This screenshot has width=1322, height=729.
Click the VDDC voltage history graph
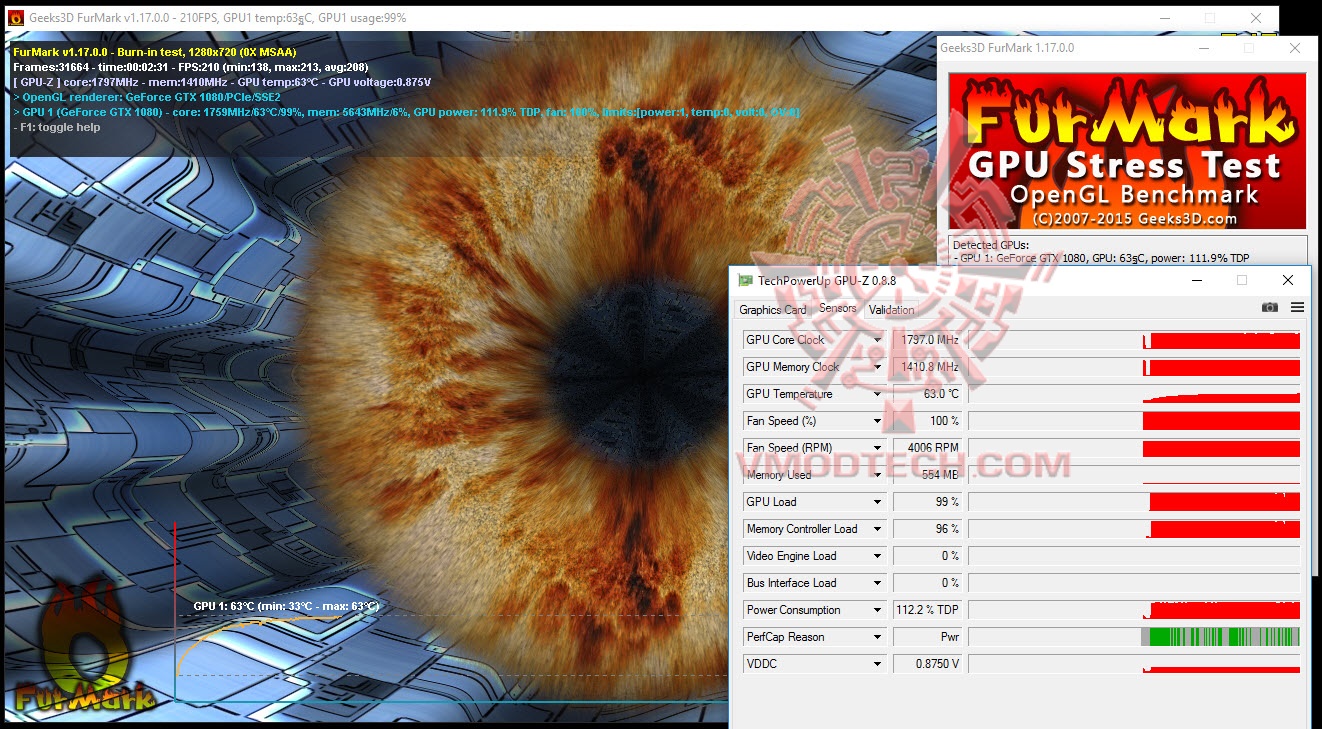point(1134,664)
